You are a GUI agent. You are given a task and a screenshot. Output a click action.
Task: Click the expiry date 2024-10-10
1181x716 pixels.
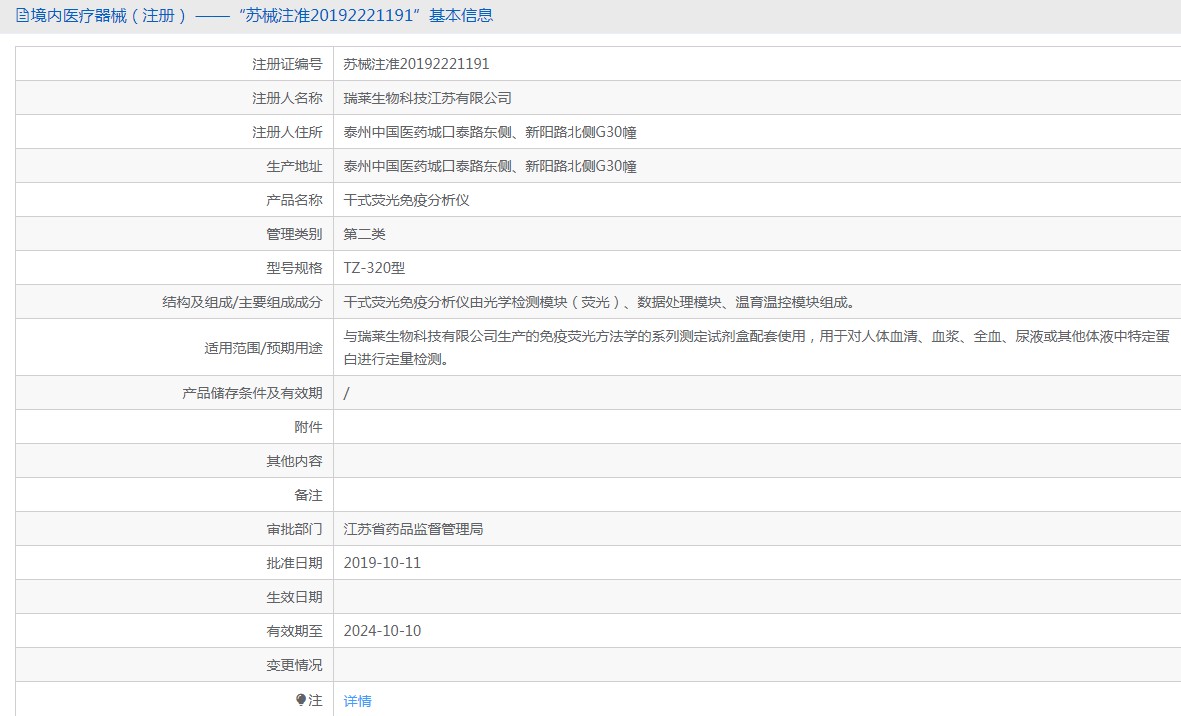[x=382, y=631]
